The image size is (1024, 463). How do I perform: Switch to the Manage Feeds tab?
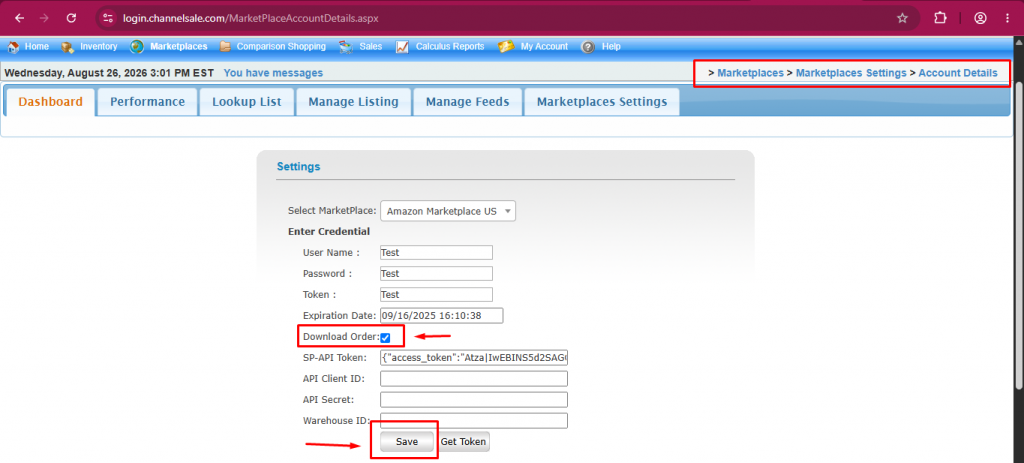tap(468, 102)
